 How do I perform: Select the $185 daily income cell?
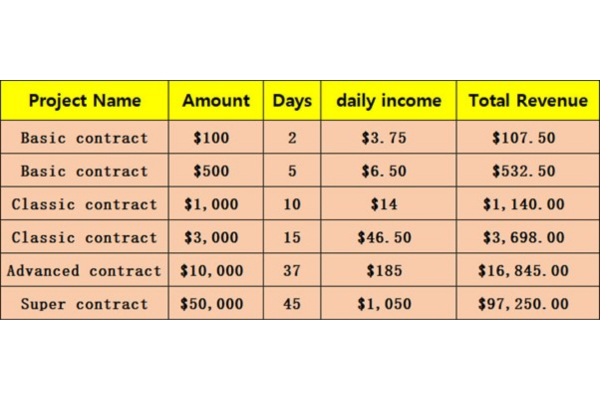pos(389,270)
